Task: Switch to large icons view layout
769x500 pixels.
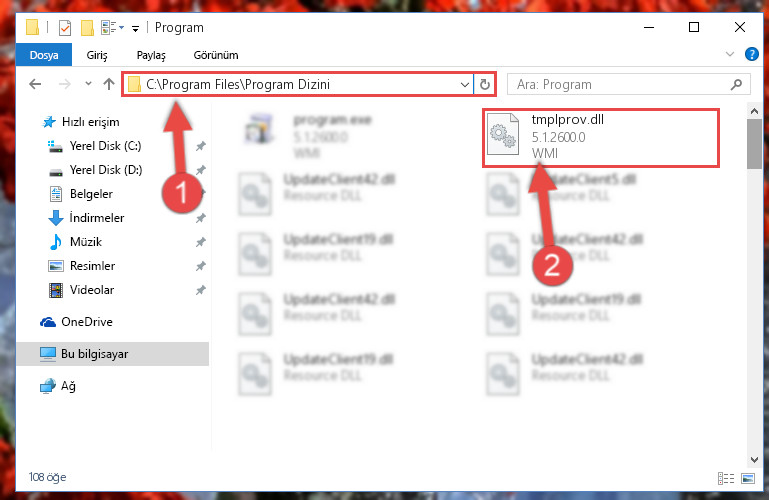Action: coord(748,478)
